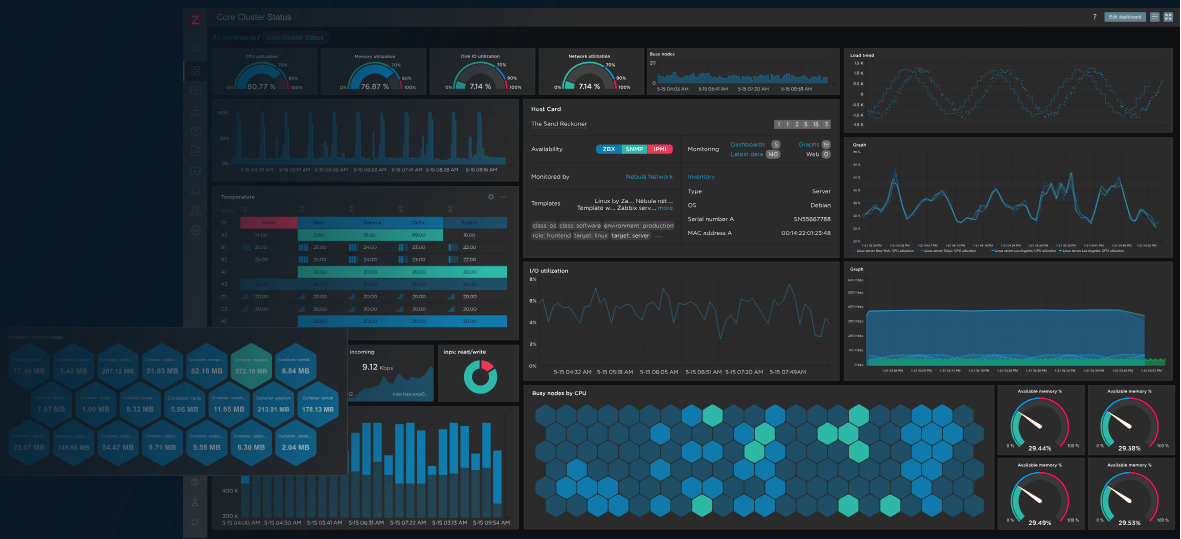Select the Dashboards icon in the sidebar

click(x=196, y=70)
